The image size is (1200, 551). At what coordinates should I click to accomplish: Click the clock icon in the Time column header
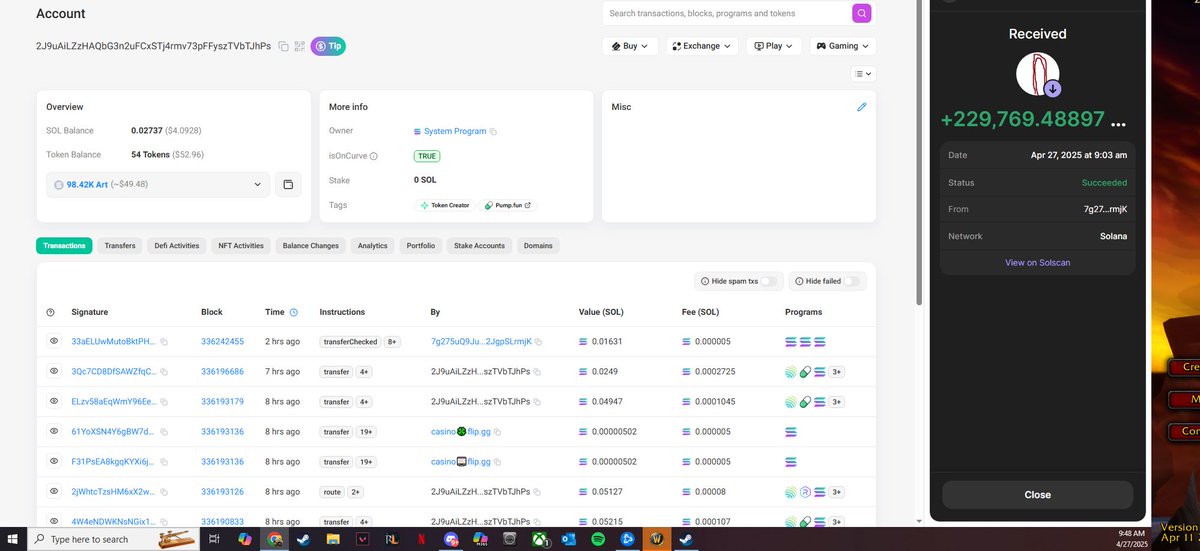(293, 312)
